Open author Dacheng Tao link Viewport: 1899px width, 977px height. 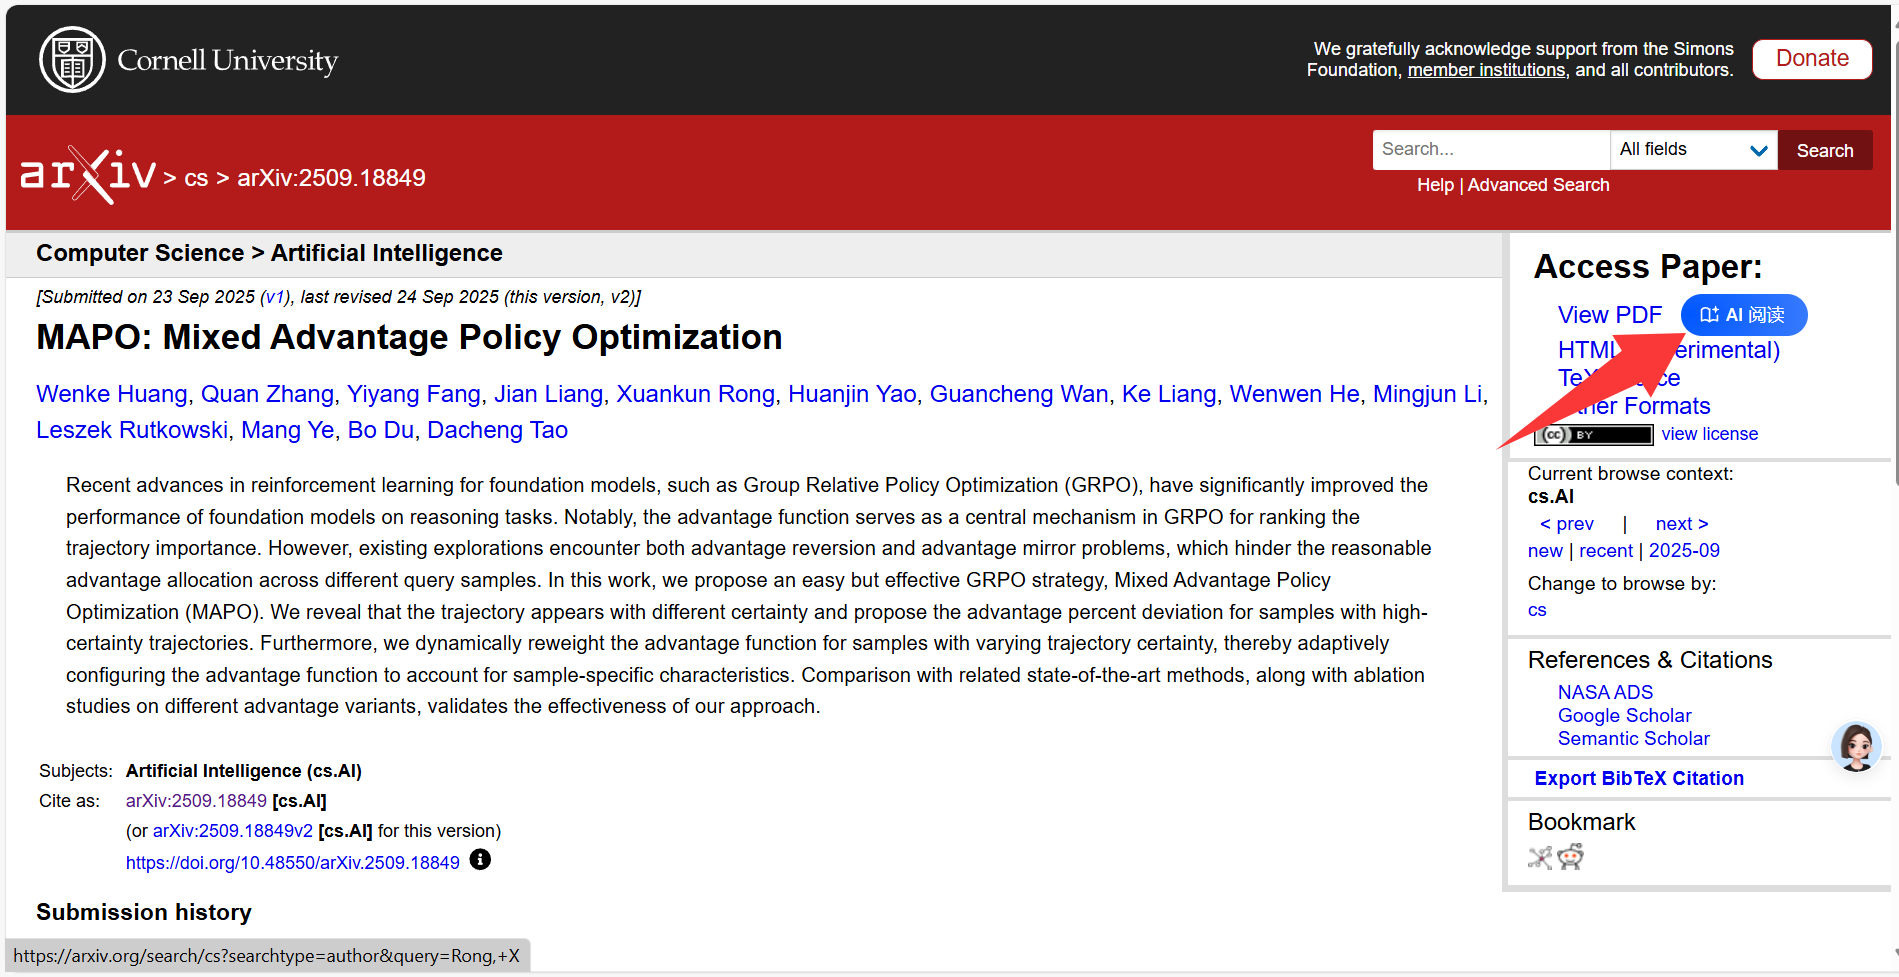pyautogui.click(x=497, y=430)
